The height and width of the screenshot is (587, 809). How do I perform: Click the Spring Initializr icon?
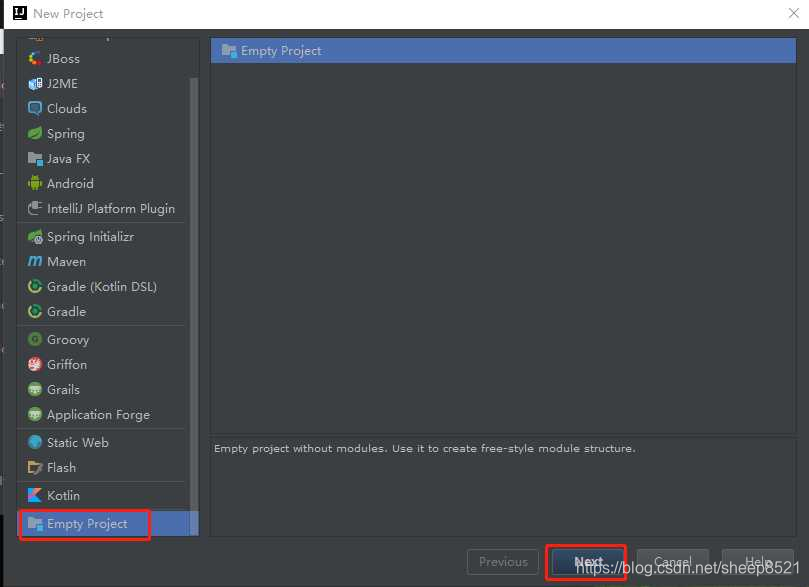35,237
